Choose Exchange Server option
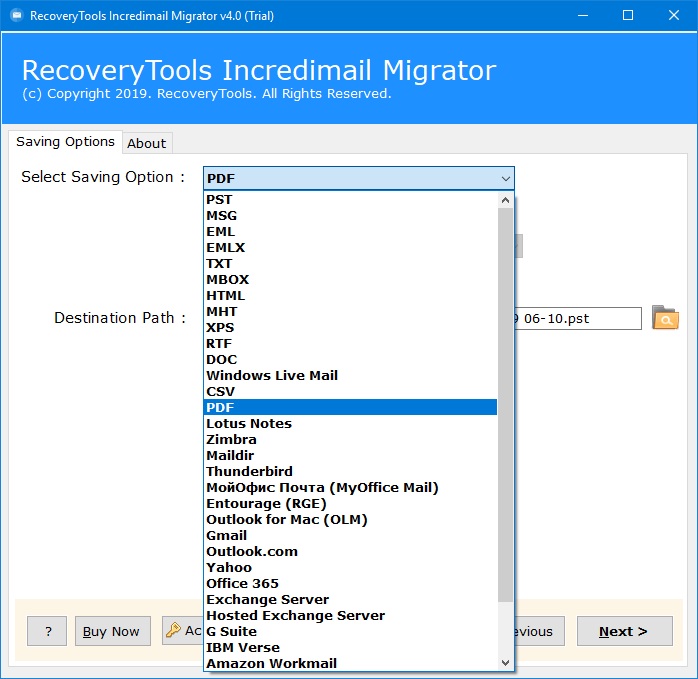The height and width of the screenshot is (679, 698). click(x=350, y=600)
